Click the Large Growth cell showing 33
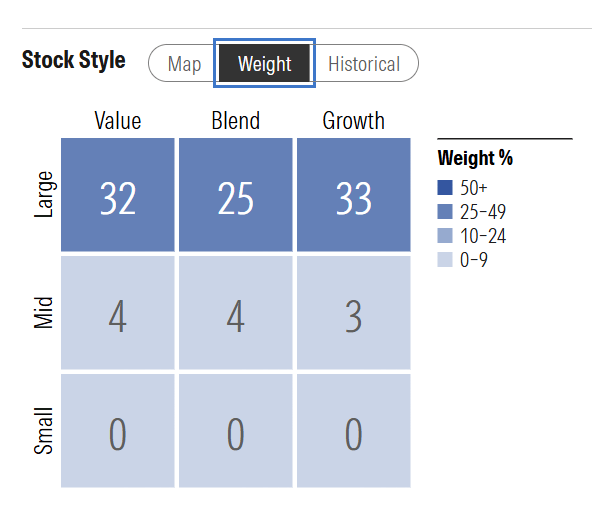592x528 pixels. click(354, 195)
